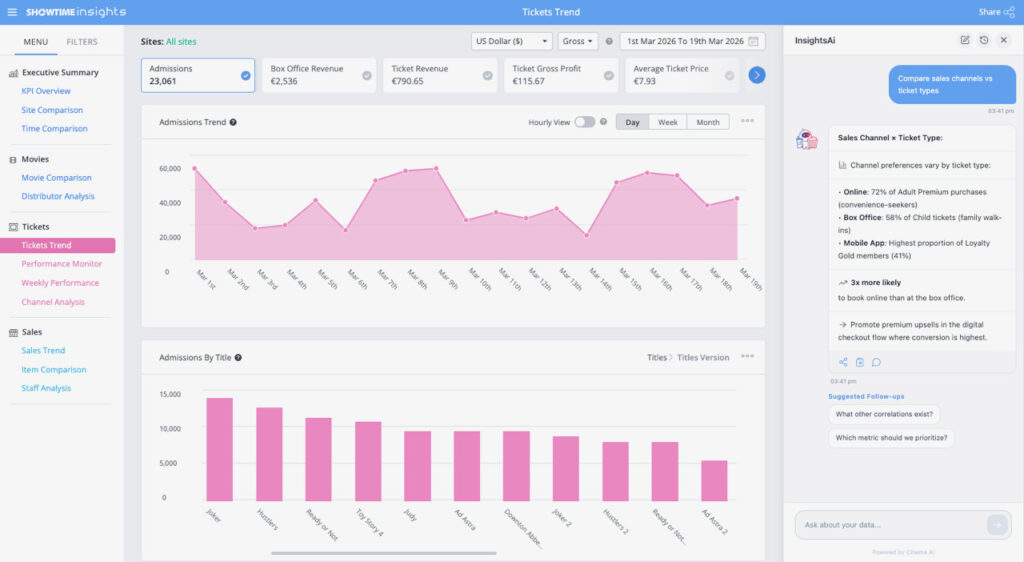Click the Joker bar in chart
Image resolution: width=1024 pixels, height=562 pixels.
coord(219,449)
